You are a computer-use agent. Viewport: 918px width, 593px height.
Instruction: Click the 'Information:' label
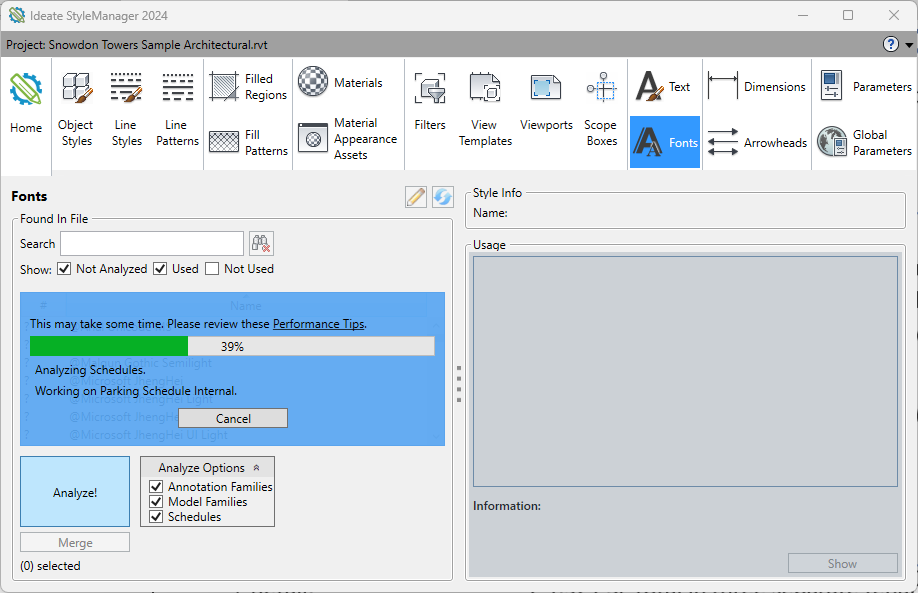[x=507, y=506]
